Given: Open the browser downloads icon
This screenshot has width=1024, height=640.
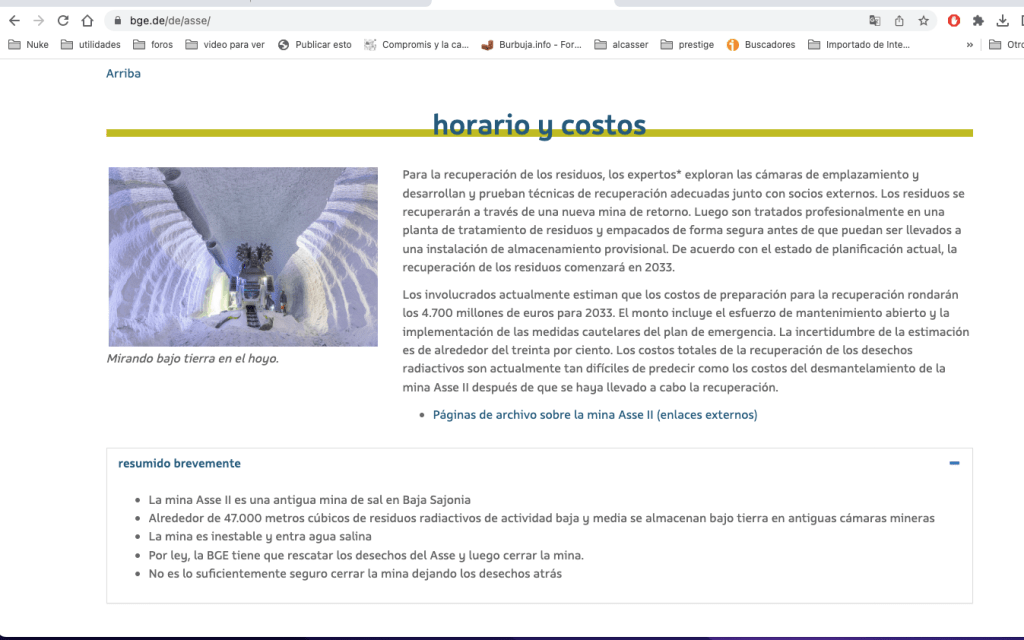Looking at the screenshot, I should pos(1003,20).
